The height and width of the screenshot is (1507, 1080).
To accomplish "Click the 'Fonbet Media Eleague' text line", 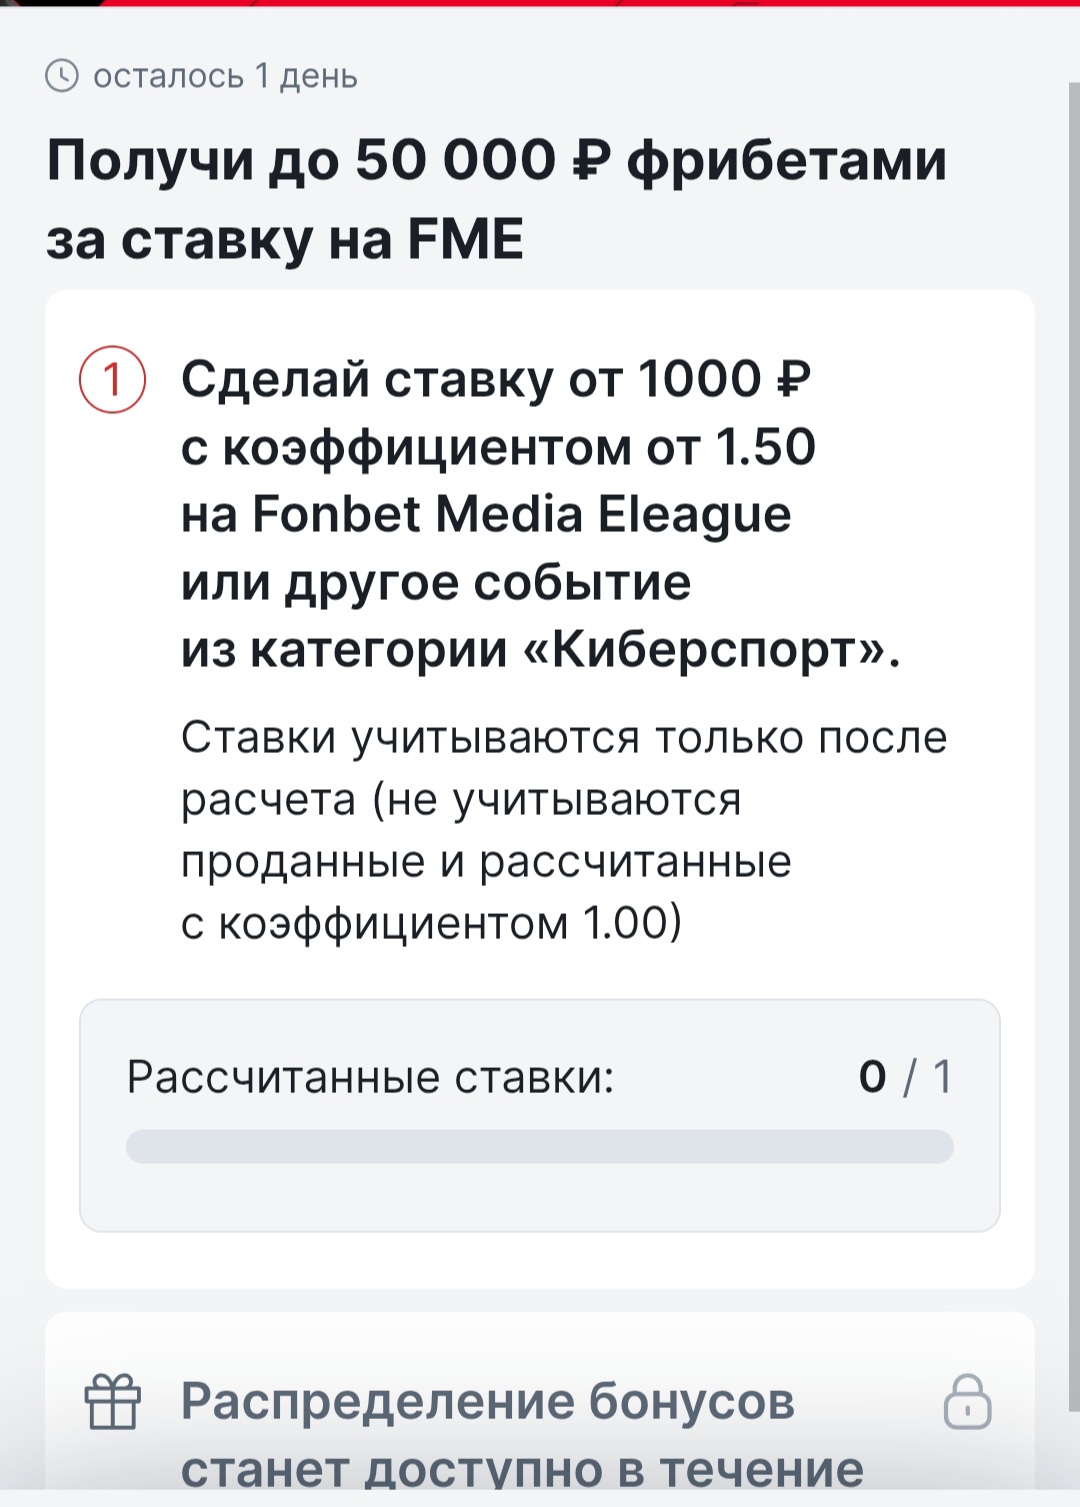I will tap(486, 514).
